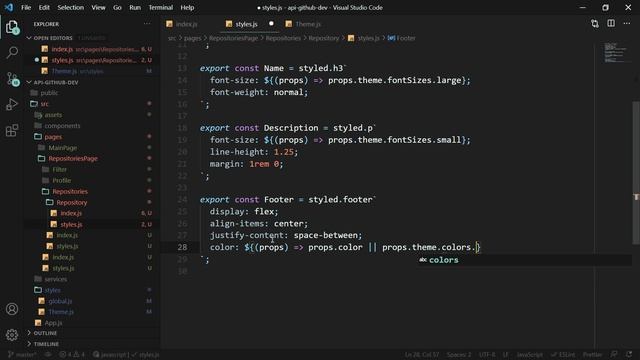Image resolution: width=640 pixels, height=360 pixels.
Task: Switch to the index.js editor tab
Action: click(x=187, y=24)
